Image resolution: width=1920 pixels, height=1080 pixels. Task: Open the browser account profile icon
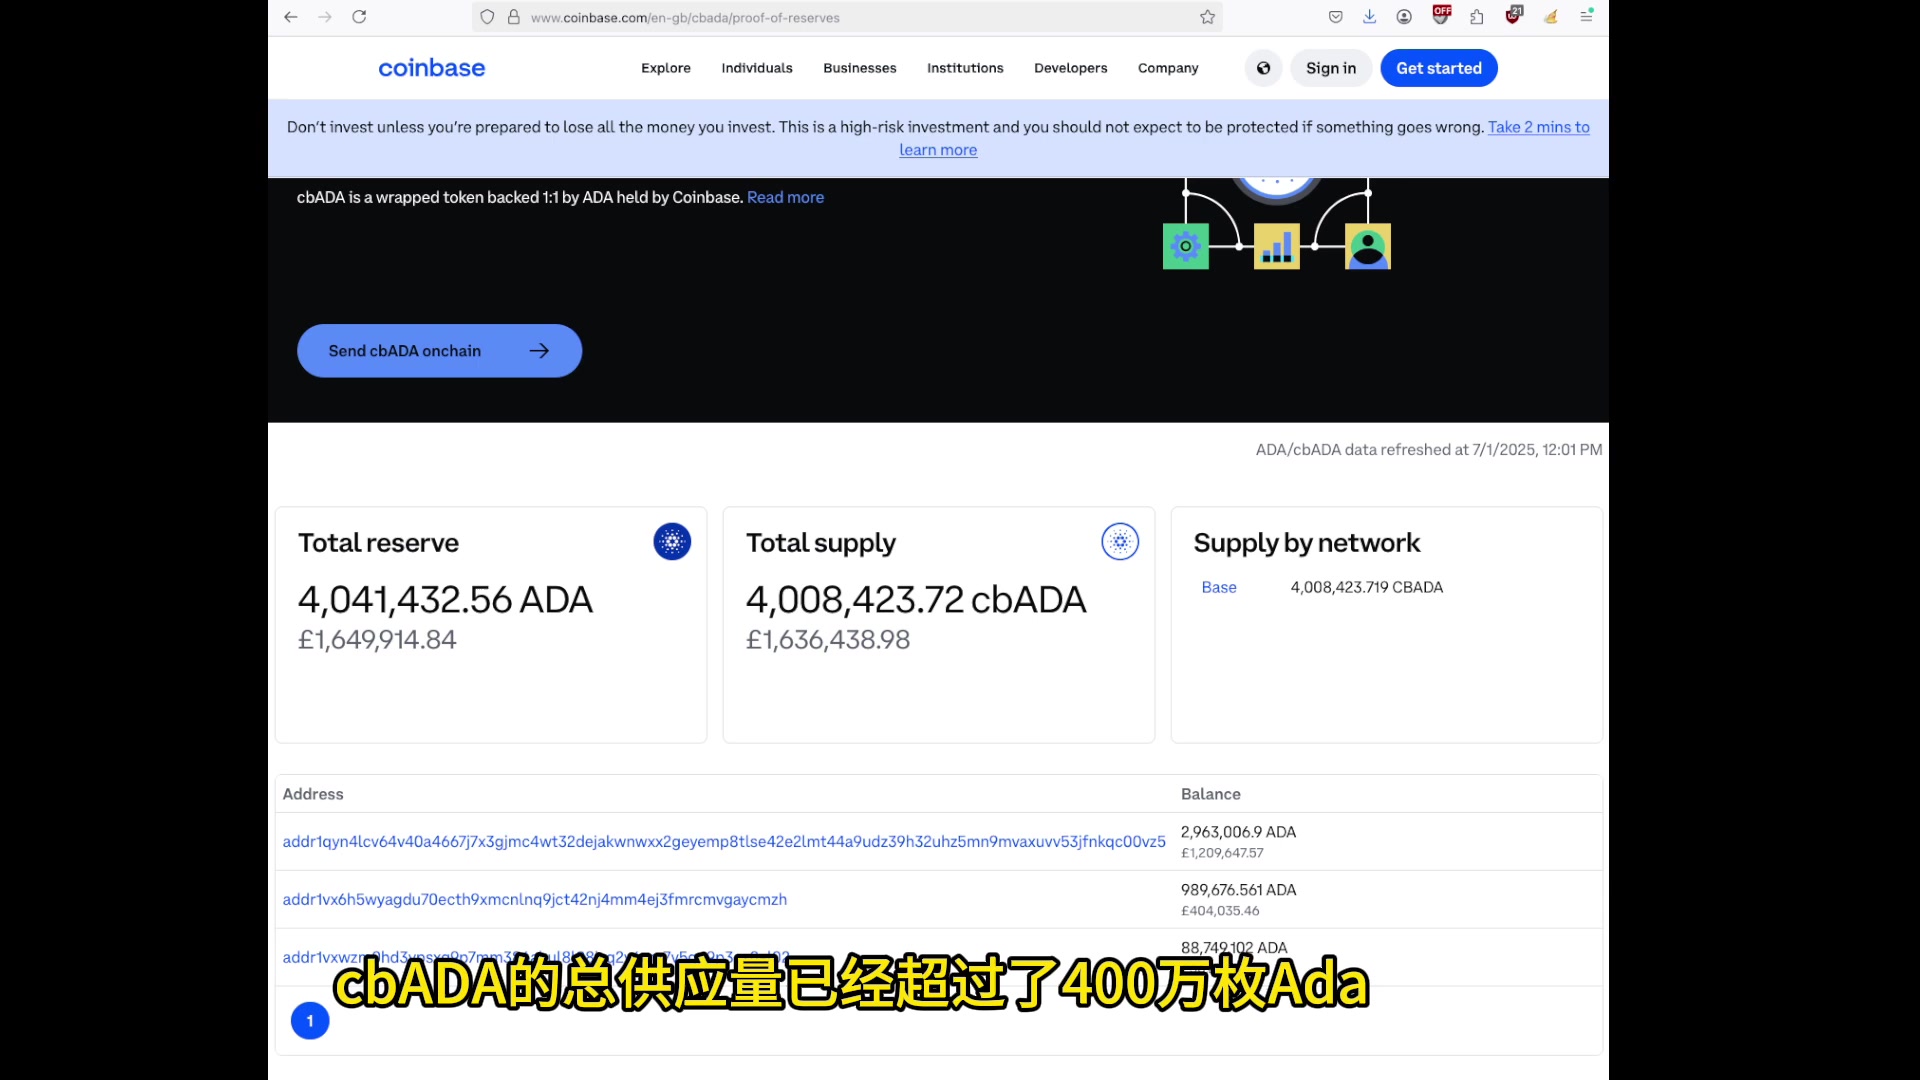coord(1404,17)
